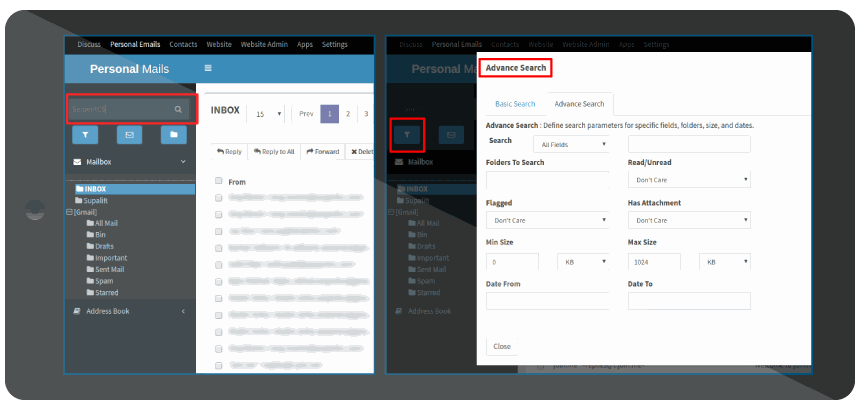Go to page 3 in inbox pagination
Screen dimensions: 860x410
366,114
